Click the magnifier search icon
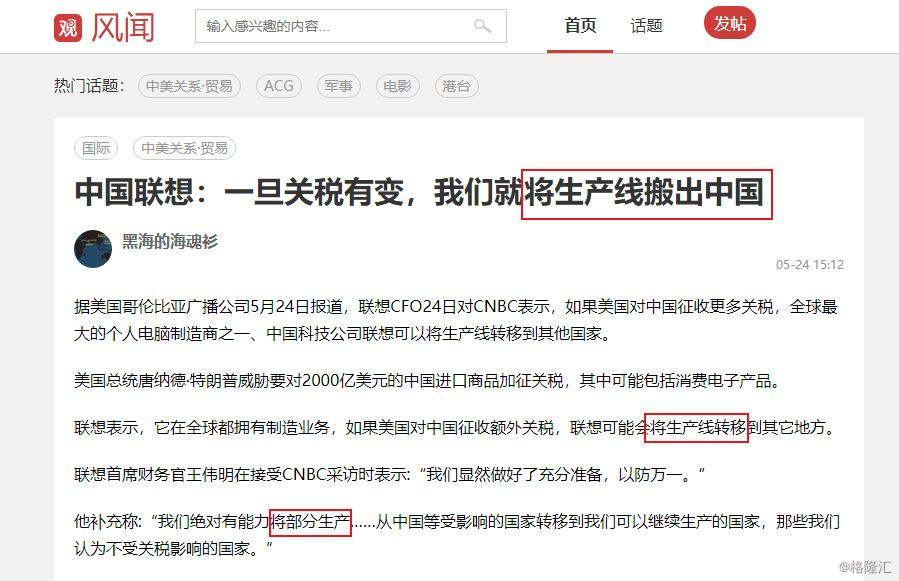This screenshot has height=581, width=899. coord(482,26)
